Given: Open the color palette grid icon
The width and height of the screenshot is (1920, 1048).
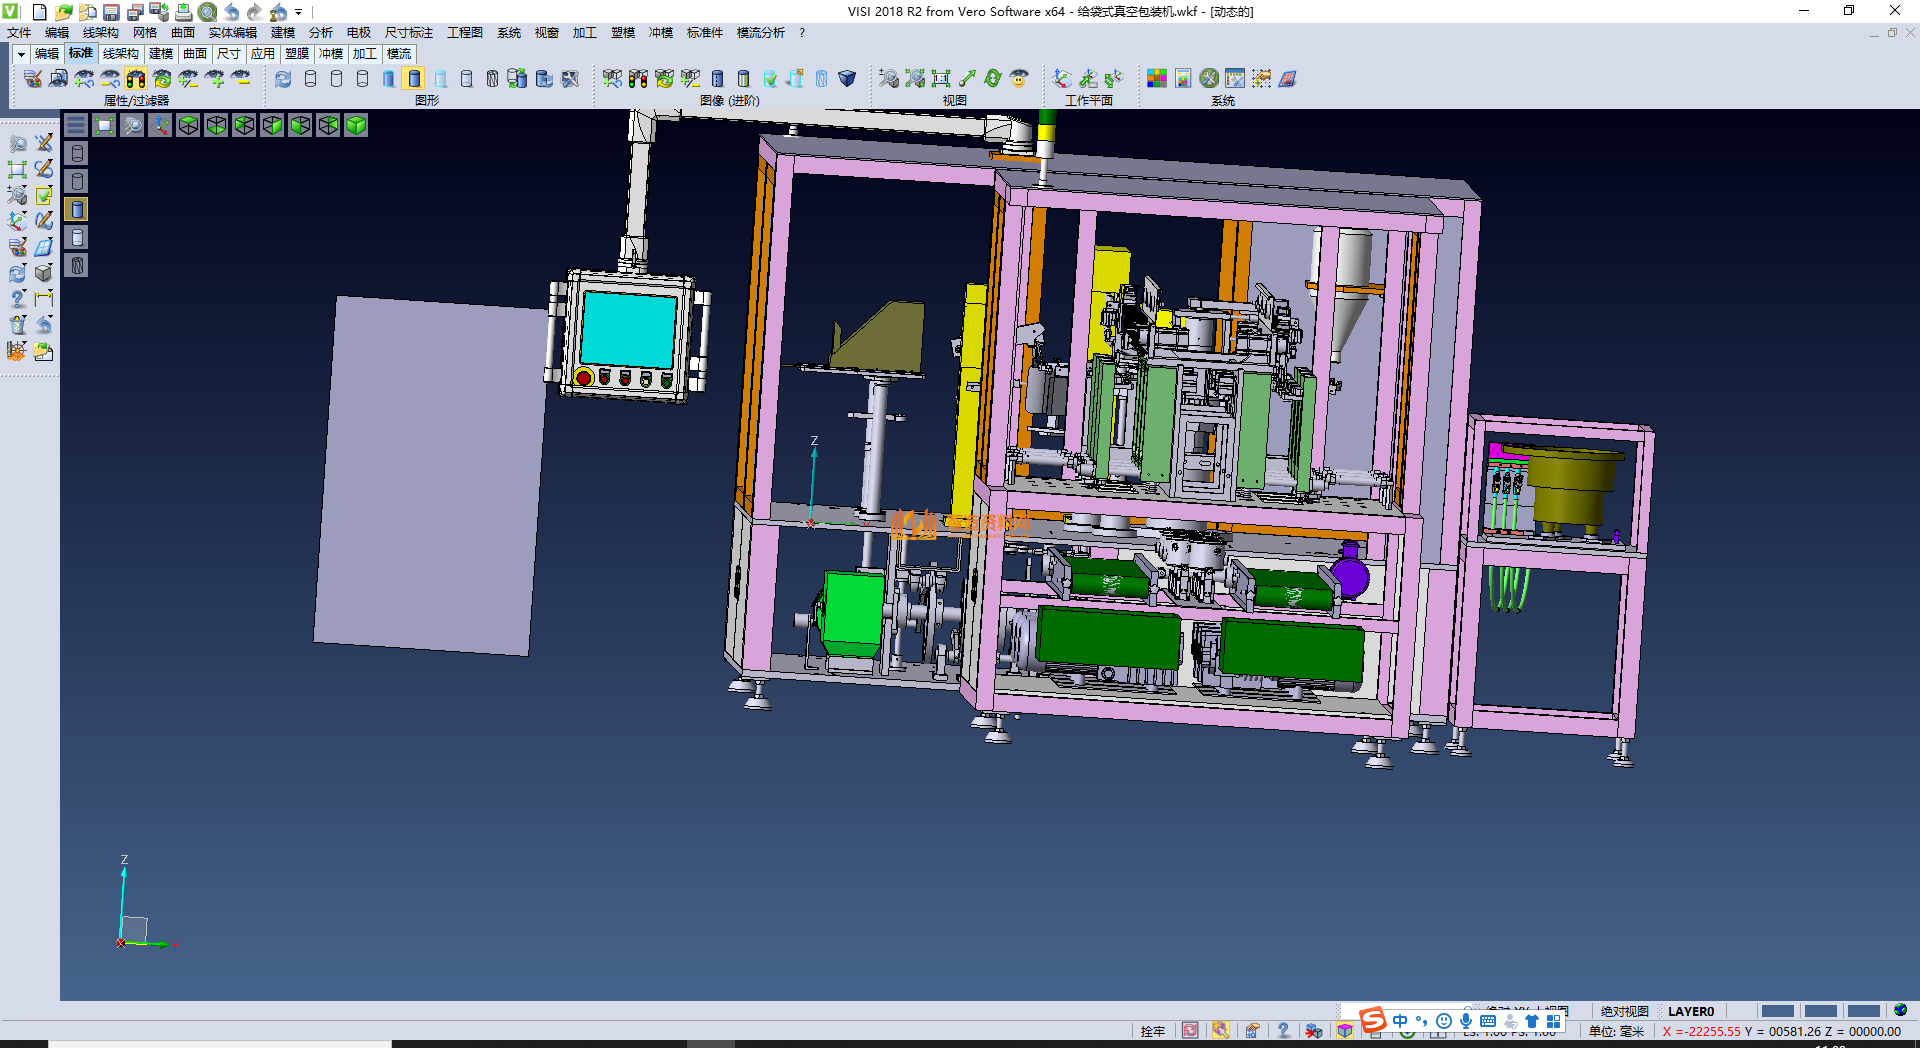Looking at the screenshot, I should [x=1157, y=79].
